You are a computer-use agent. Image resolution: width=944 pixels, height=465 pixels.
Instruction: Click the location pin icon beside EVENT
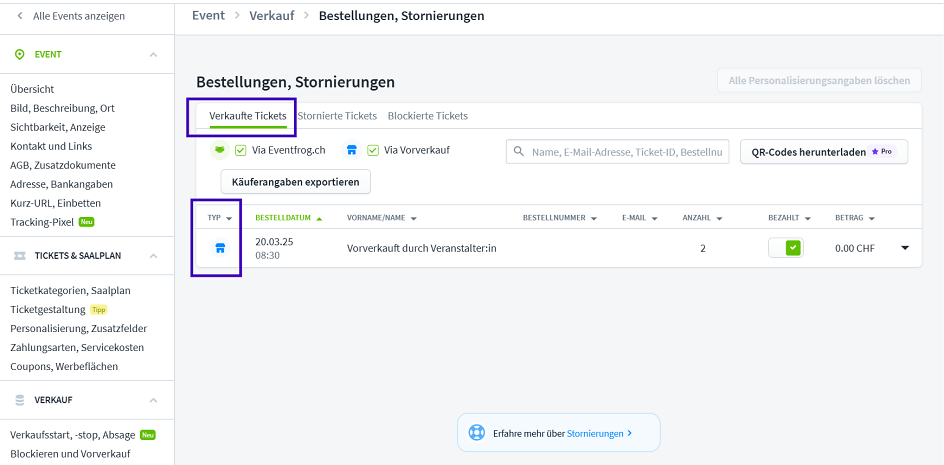pyautogui.click(x=20, y=54)
